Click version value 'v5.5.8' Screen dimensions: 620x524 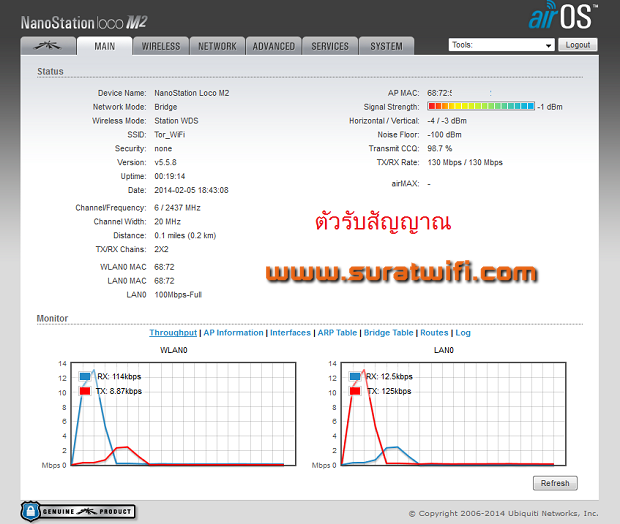click(x=165, y=162)
